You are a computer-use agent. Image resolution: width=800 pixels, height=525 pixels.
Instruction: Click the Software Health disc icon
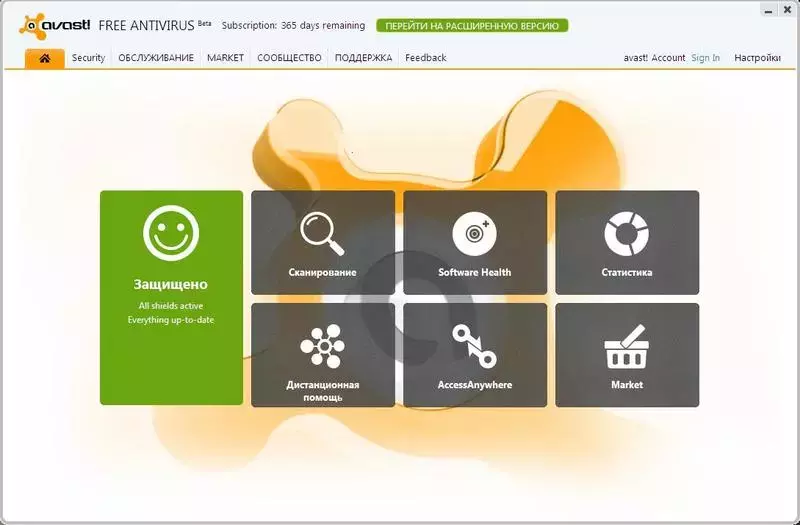point(474,234)
